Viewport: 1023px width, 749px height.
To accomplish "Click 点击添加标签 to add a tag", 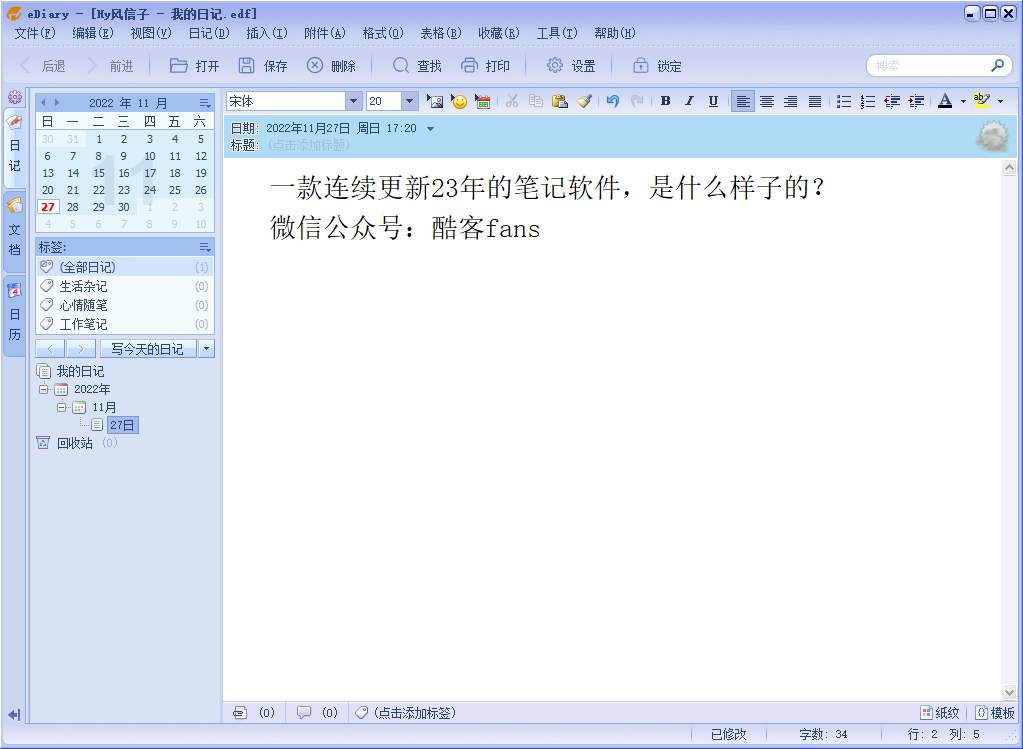I will pos(414,713).
